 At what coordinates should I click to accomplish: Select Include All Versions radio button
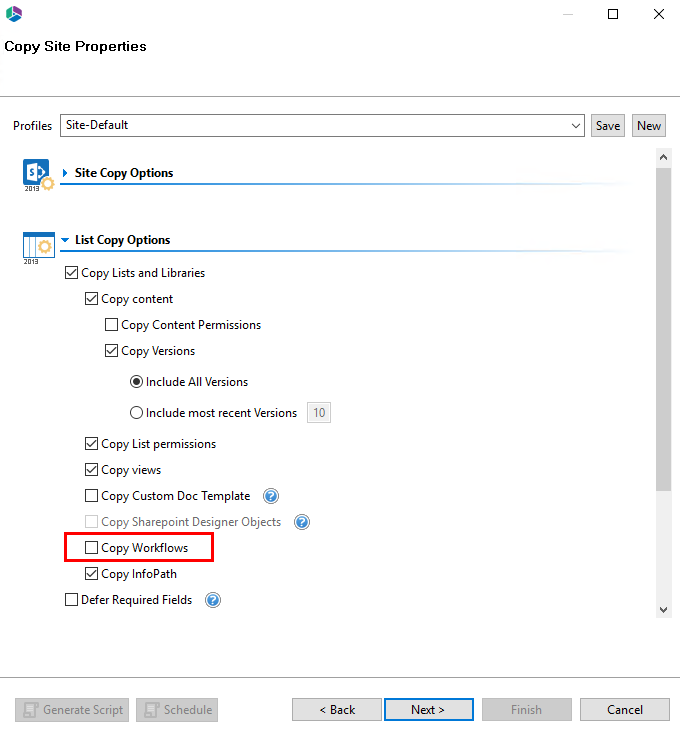pos(137,382)
